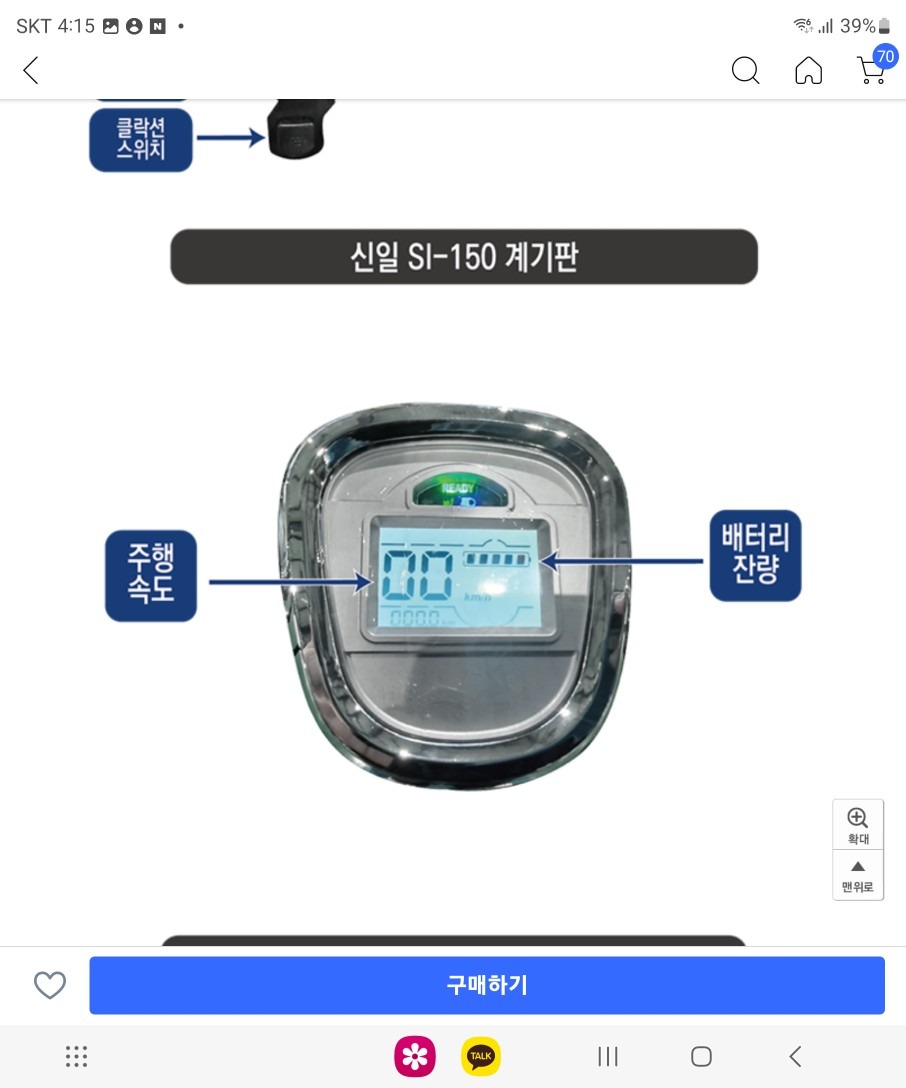Open the shopping cart with 70 badge

[x=875, y=65]
